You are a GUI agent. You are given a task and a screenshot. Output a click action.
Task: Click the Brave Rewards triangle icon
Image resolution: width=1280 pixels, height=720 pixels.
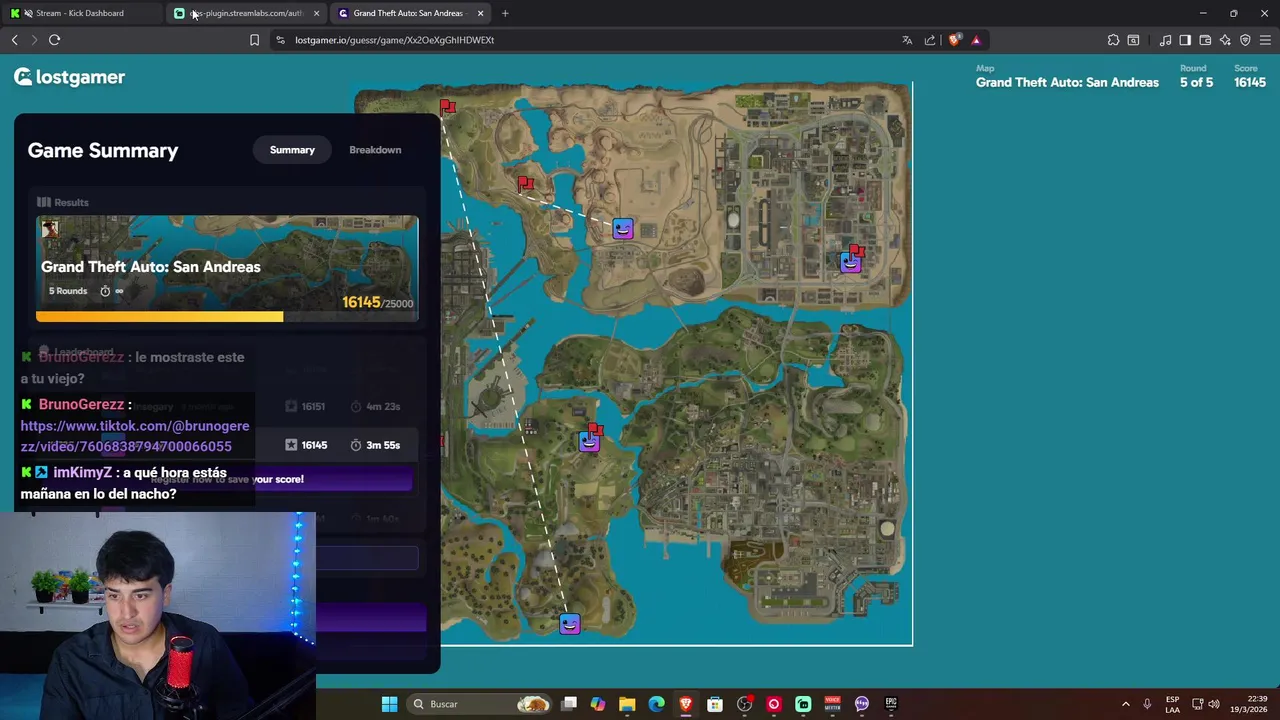[976, 40]
